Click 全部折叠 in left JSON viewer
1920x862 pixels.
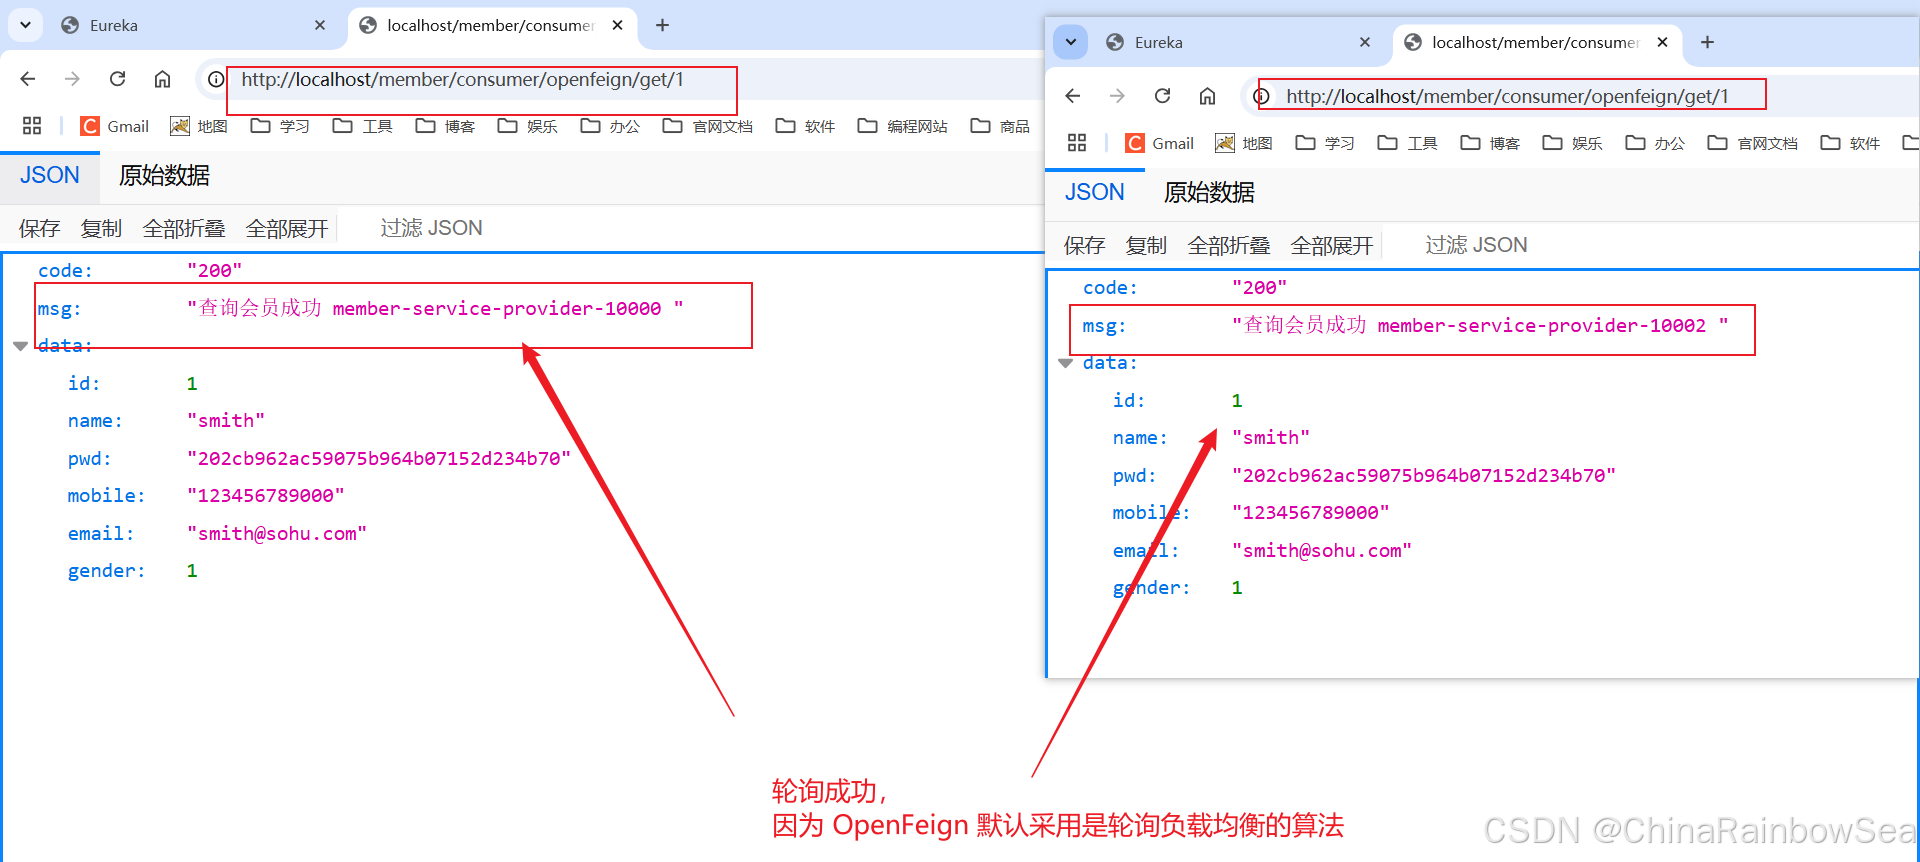tap(184, 229)
